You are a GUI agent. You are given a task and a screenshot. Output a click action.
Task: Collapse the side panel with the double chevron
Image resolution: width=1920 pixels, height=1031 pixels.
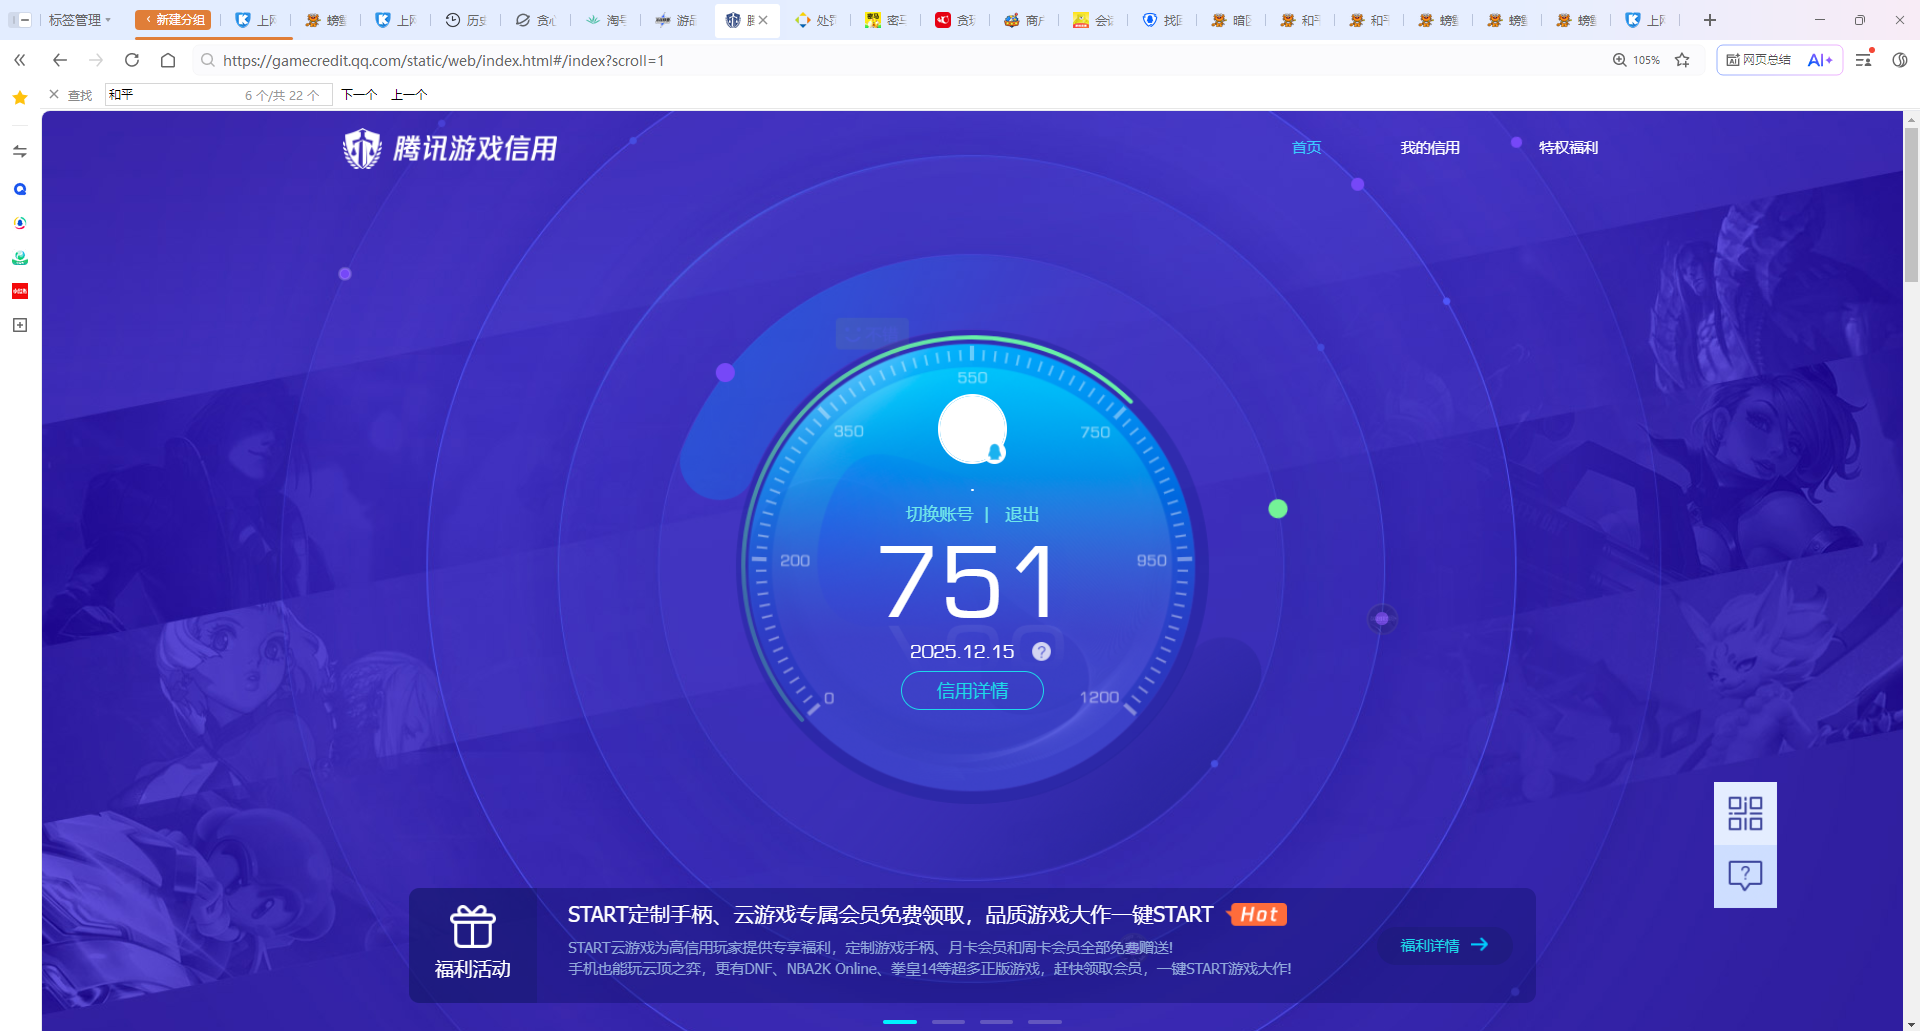20,60
